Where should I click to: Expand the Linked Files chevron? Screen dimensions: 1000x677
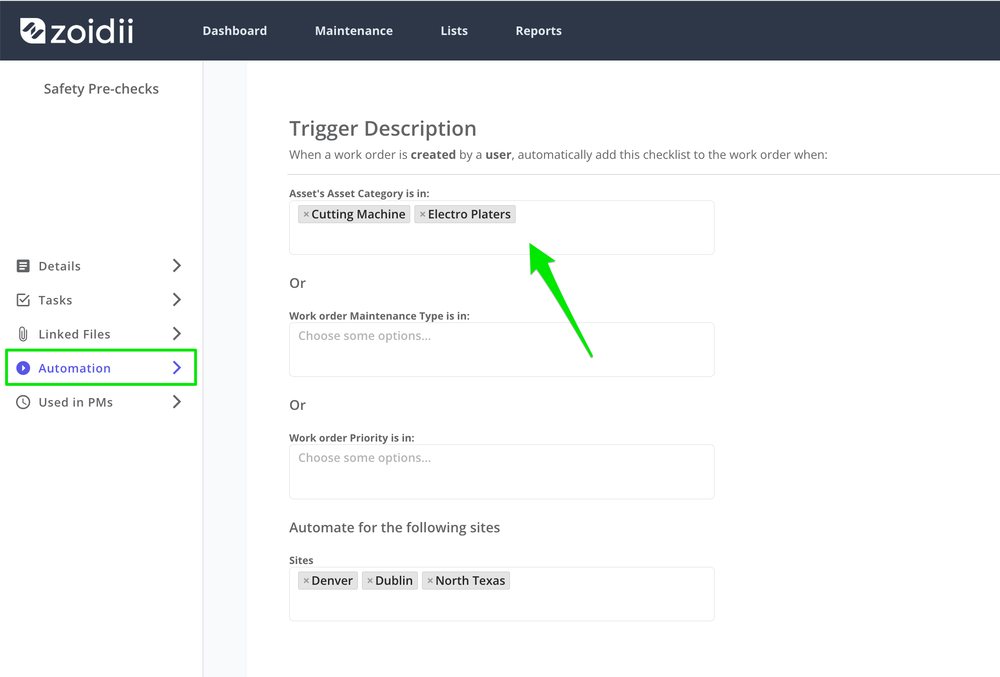coord(177,334)
